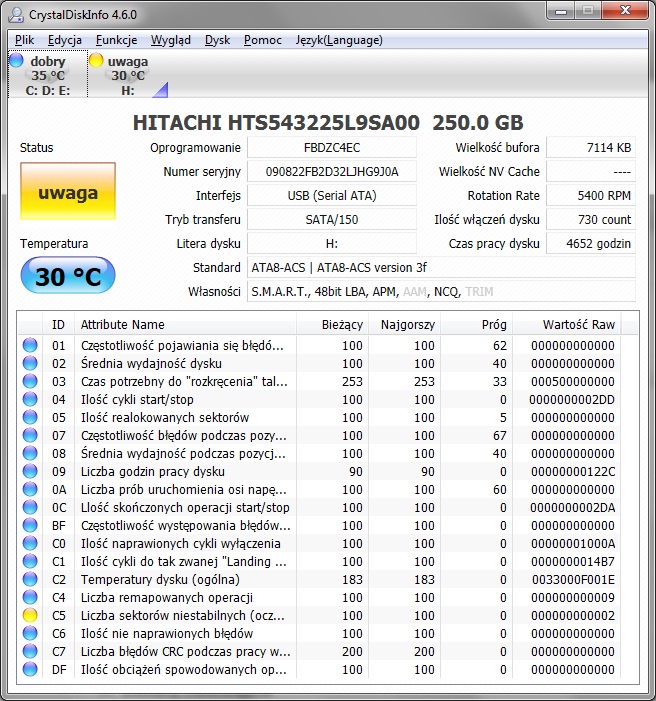656x701 pixels.
Task: Open the Język(Language) menu
Action: [339, 40]
